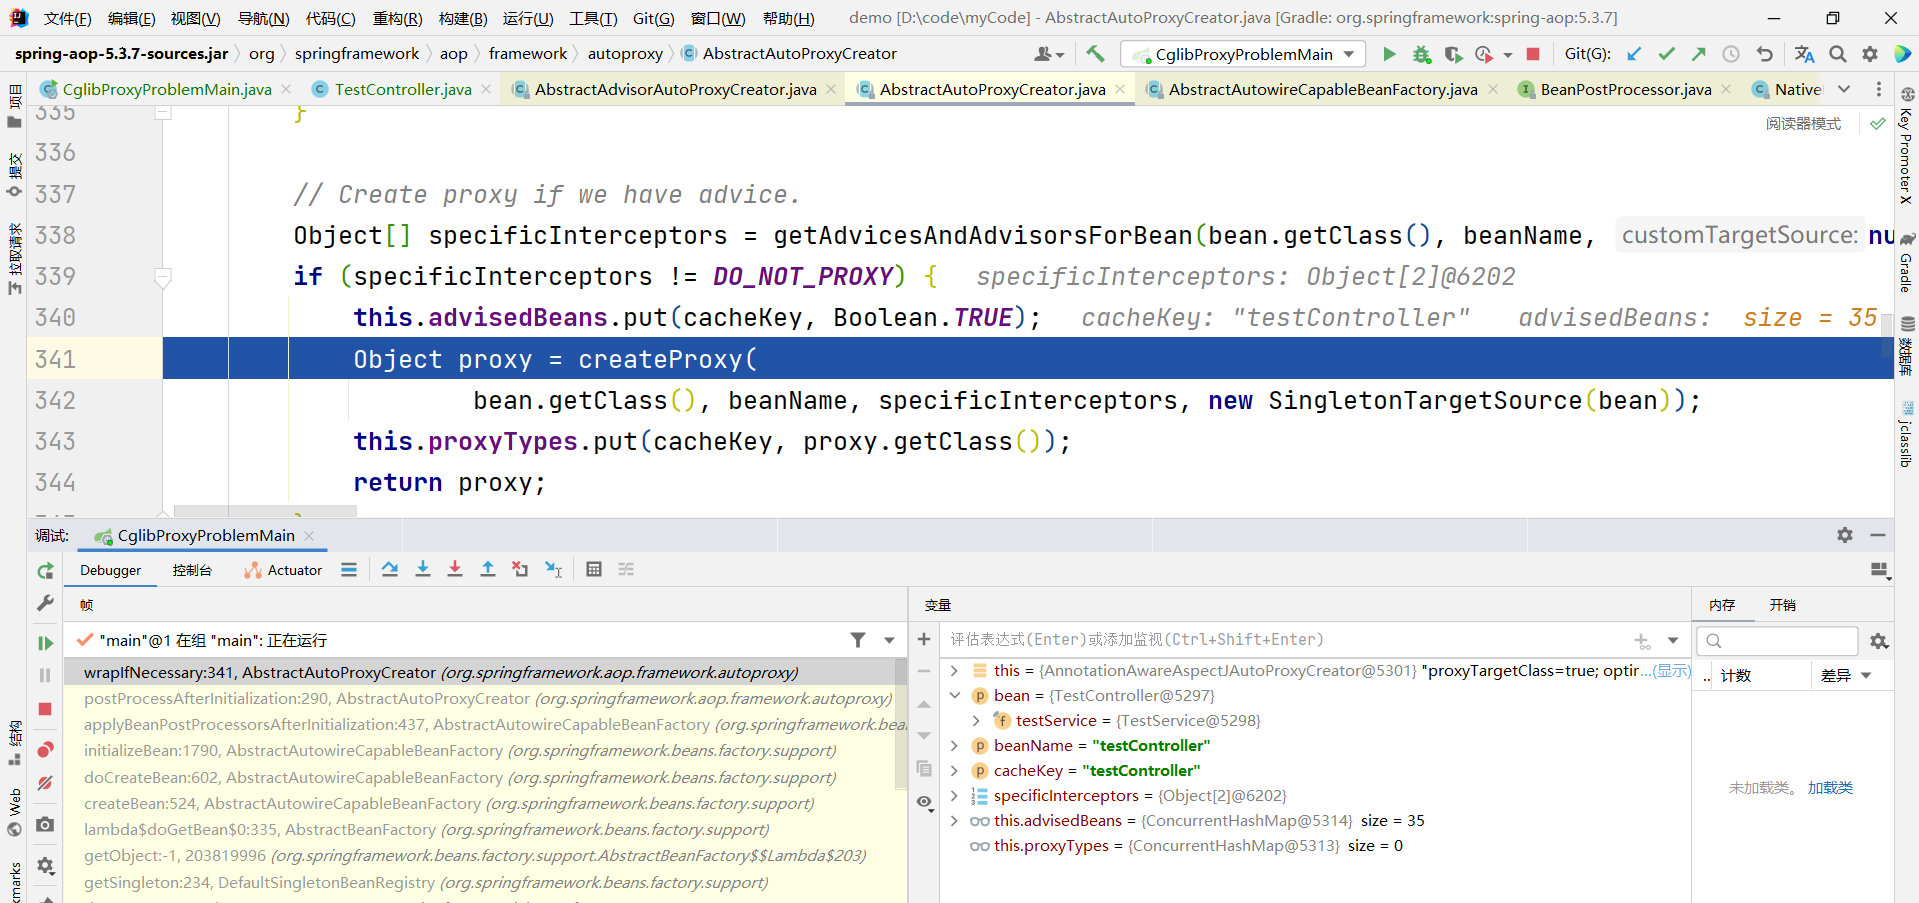Open user account dropdown in toolbar
1919x903 pixels.
[x=1049, y=54]
